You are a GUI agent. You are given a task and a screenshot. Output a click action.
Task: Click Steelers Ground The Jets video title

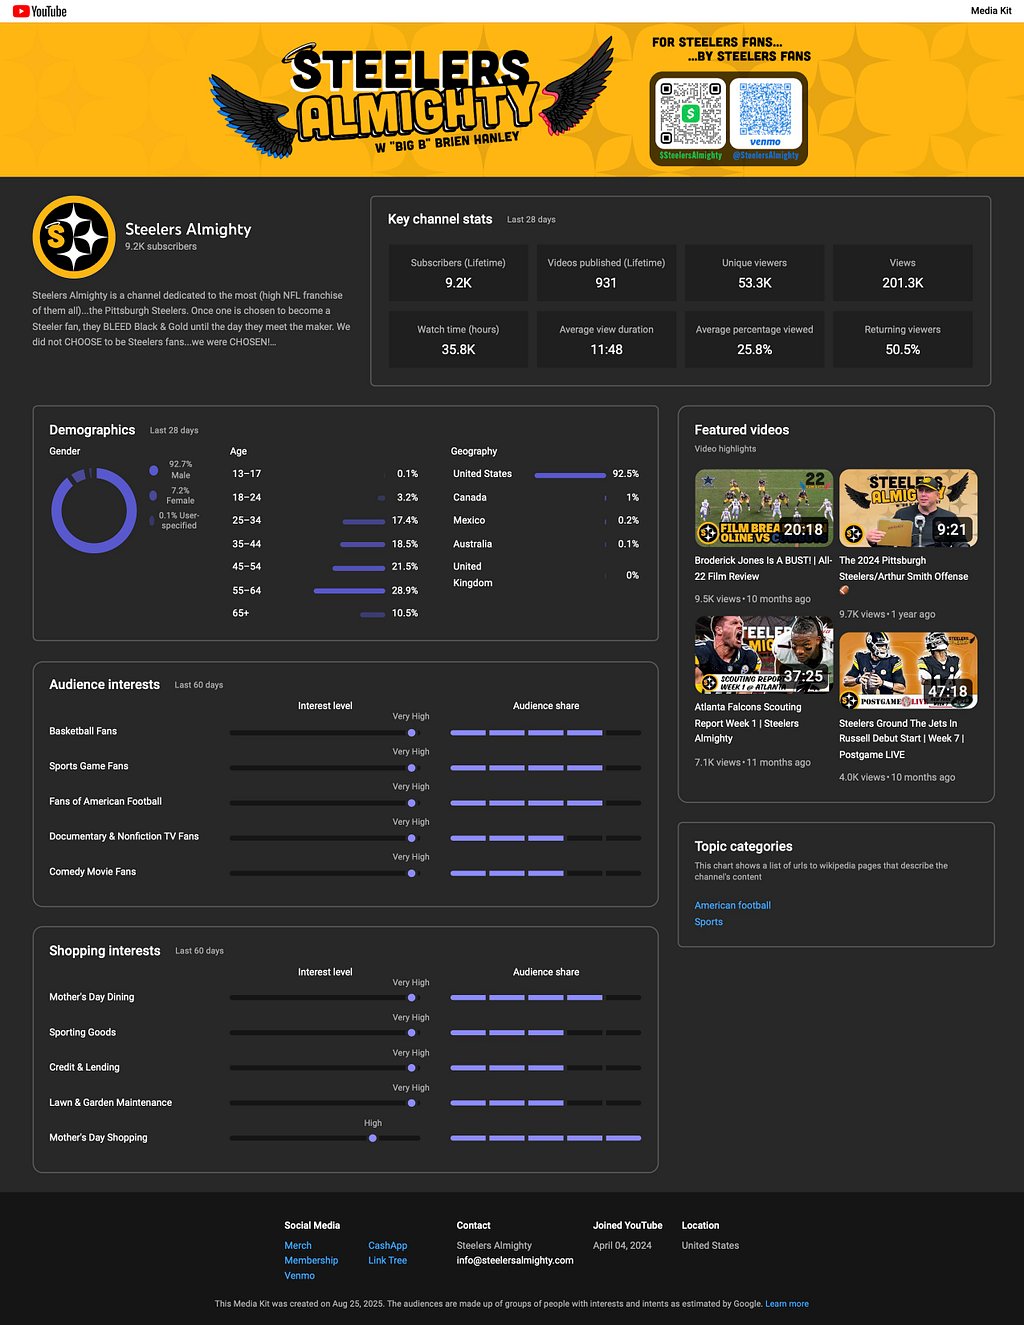(x=901, y=739)
